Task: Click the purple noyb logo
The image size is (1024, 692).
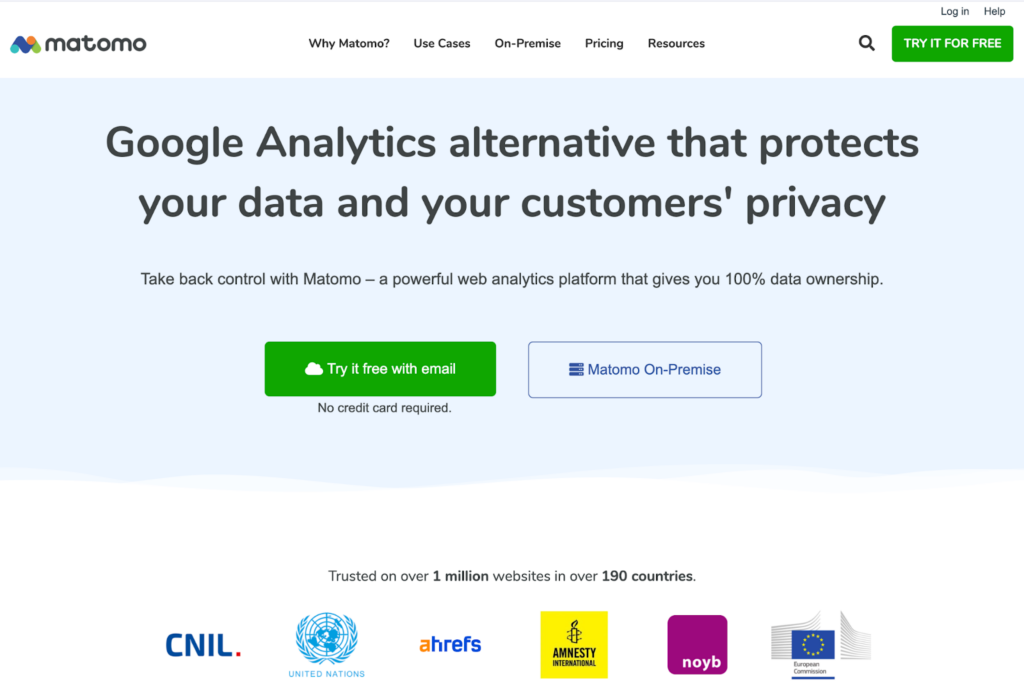Action: pos(697,645)
